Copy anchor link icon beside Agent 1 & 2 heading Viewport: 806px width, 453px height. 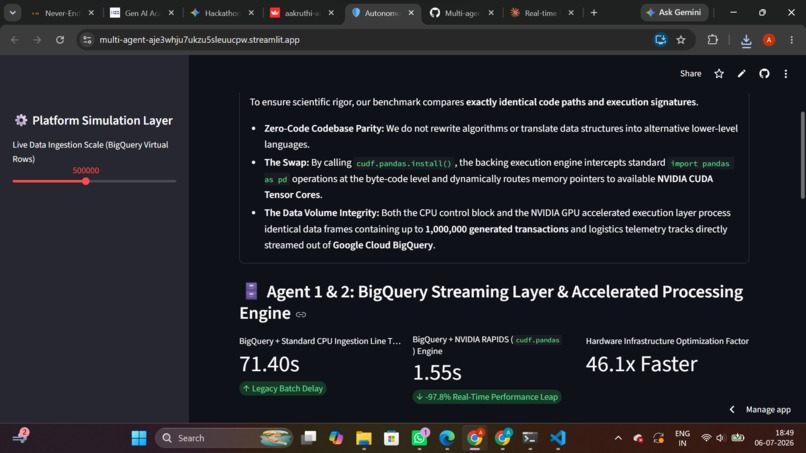coord(301,314)
